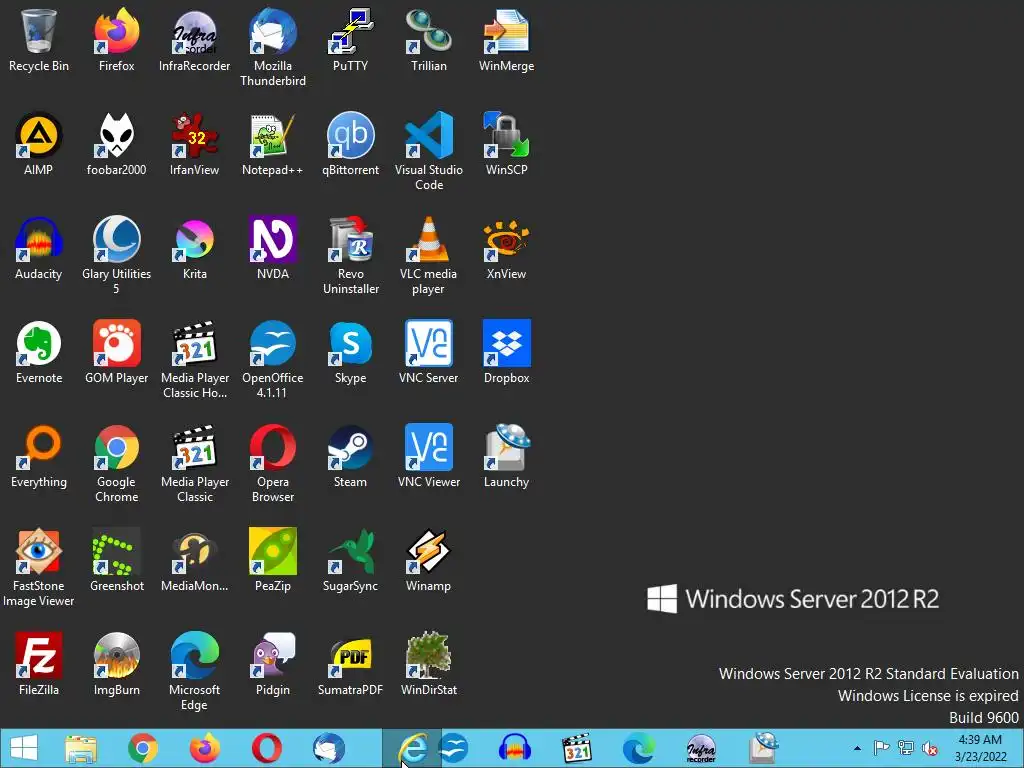Image resolution: width=1024 pixels, height=768 pixels.
Task: Select the MediaMonkey desktop shortcut
Action: pyautogui.click(x=195, y=560)
